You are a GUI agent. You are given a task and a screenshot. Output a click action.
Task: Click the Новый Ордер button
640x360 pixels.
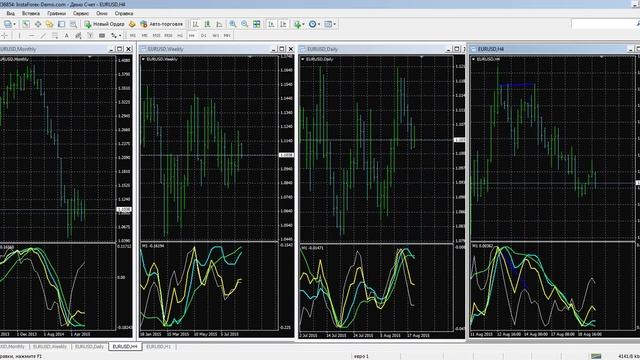click(104, 24)
